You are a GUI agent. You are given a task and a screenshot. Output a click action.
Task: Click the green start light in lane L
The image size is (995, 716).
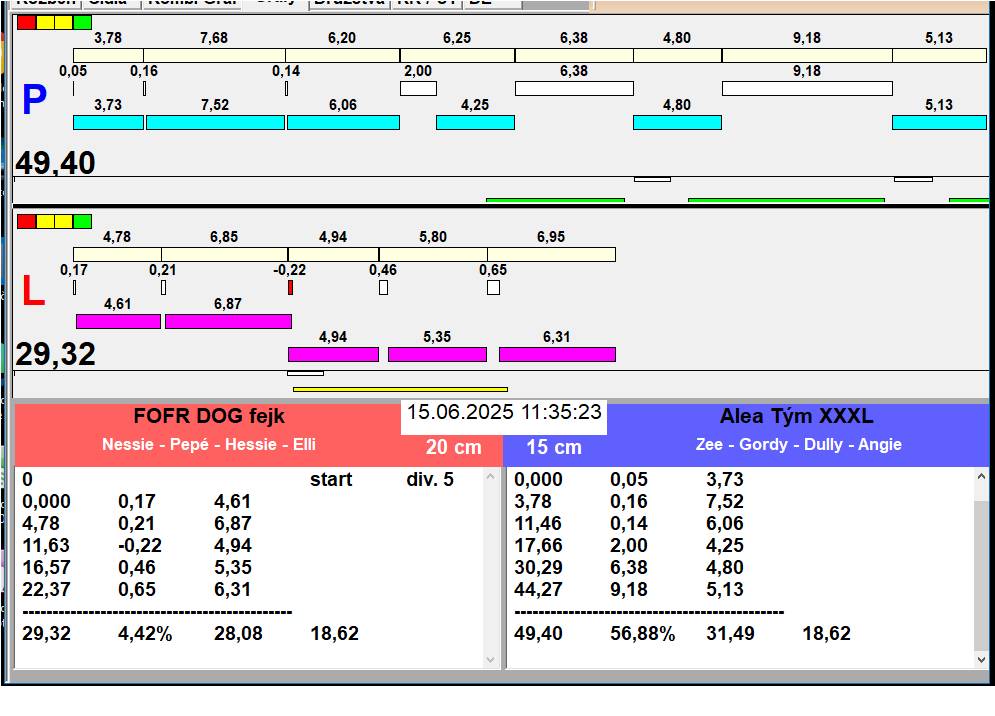pyautogui.click(x=82, y=221)
